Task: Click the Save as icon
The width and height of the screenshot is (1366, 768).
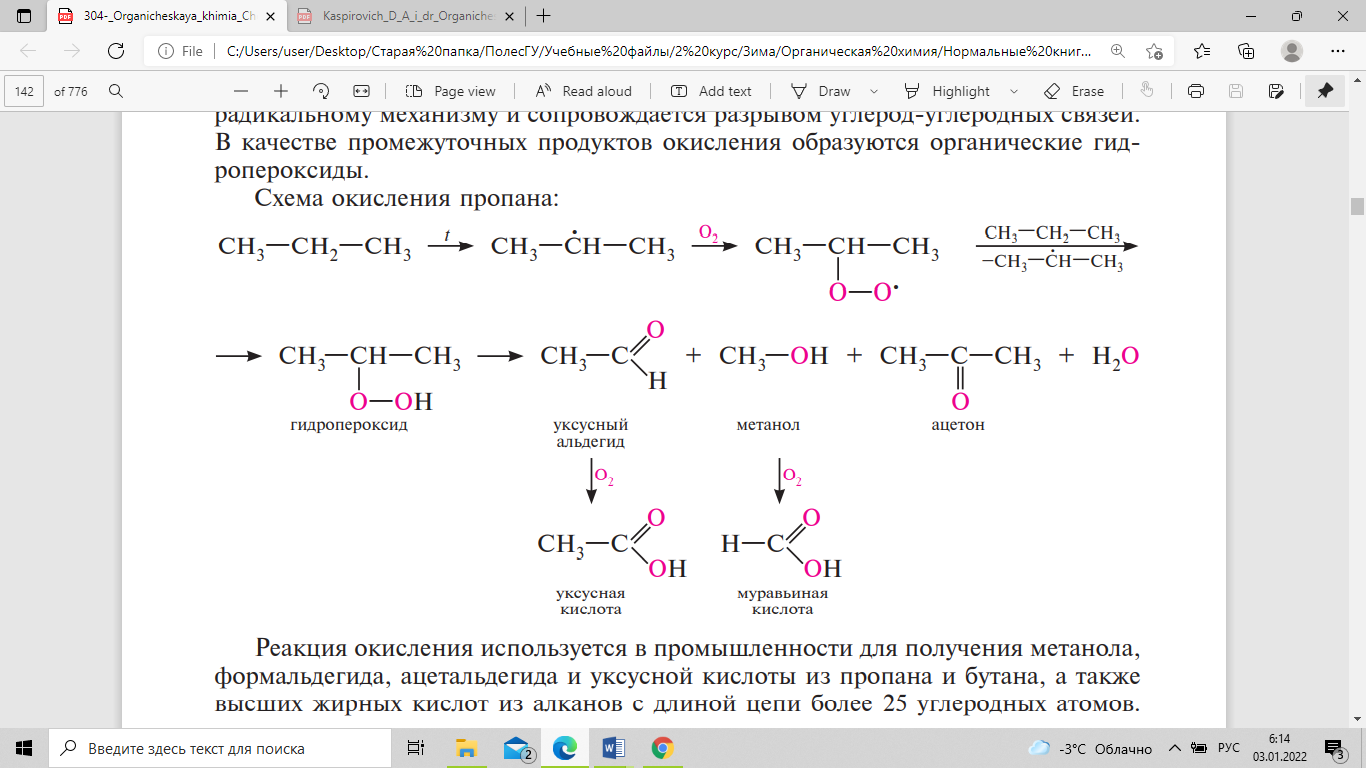Action: pos(1276,91)
